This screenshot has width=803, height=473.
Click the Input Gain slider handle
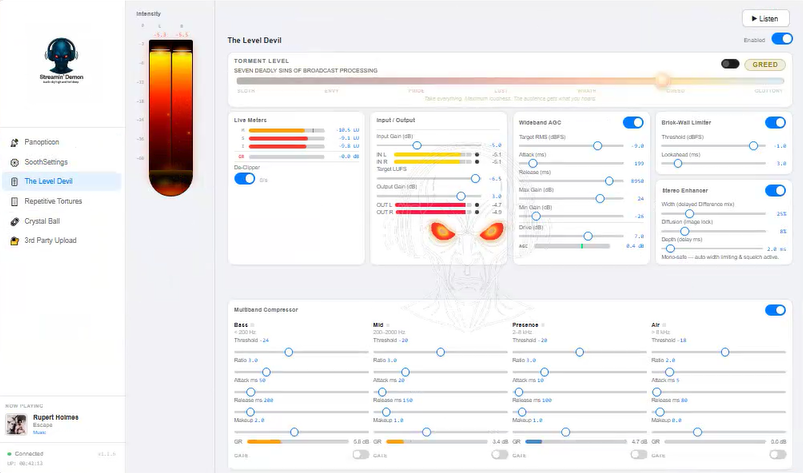pos(417,146)
